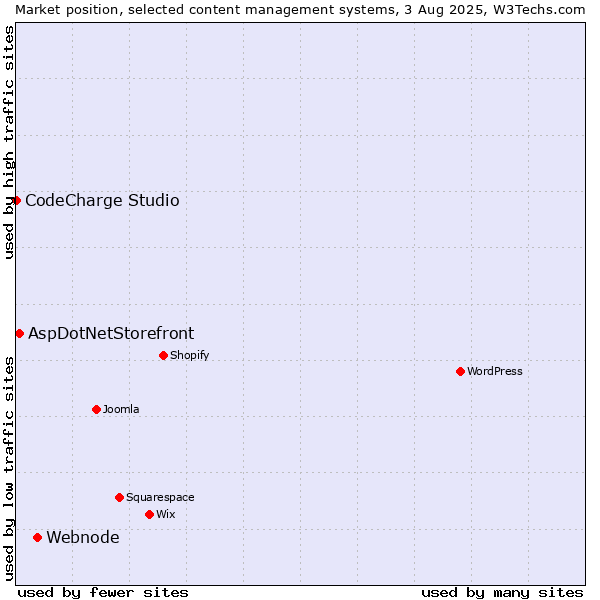Click the CodeCharge Studio label
600x600 pixels.
[x=102, y=201]
